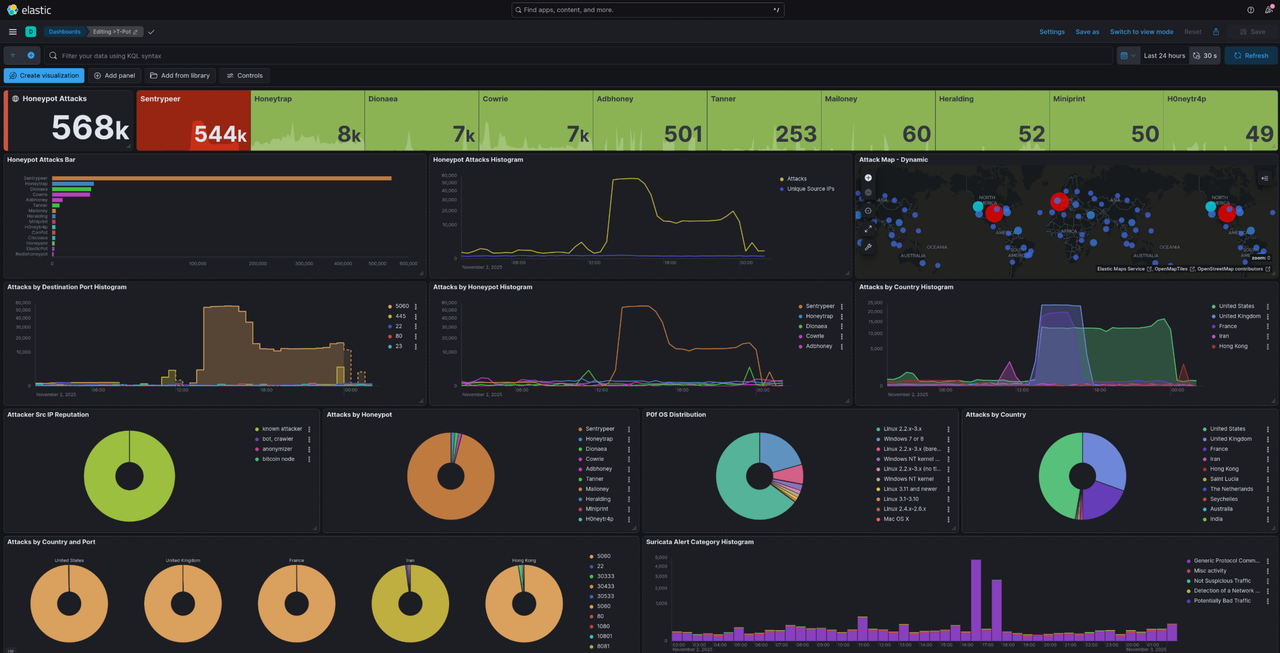This screenshot has width=1280, height=653.
Task: Click the map full screen arrows icon
Action: coord(868,228)
